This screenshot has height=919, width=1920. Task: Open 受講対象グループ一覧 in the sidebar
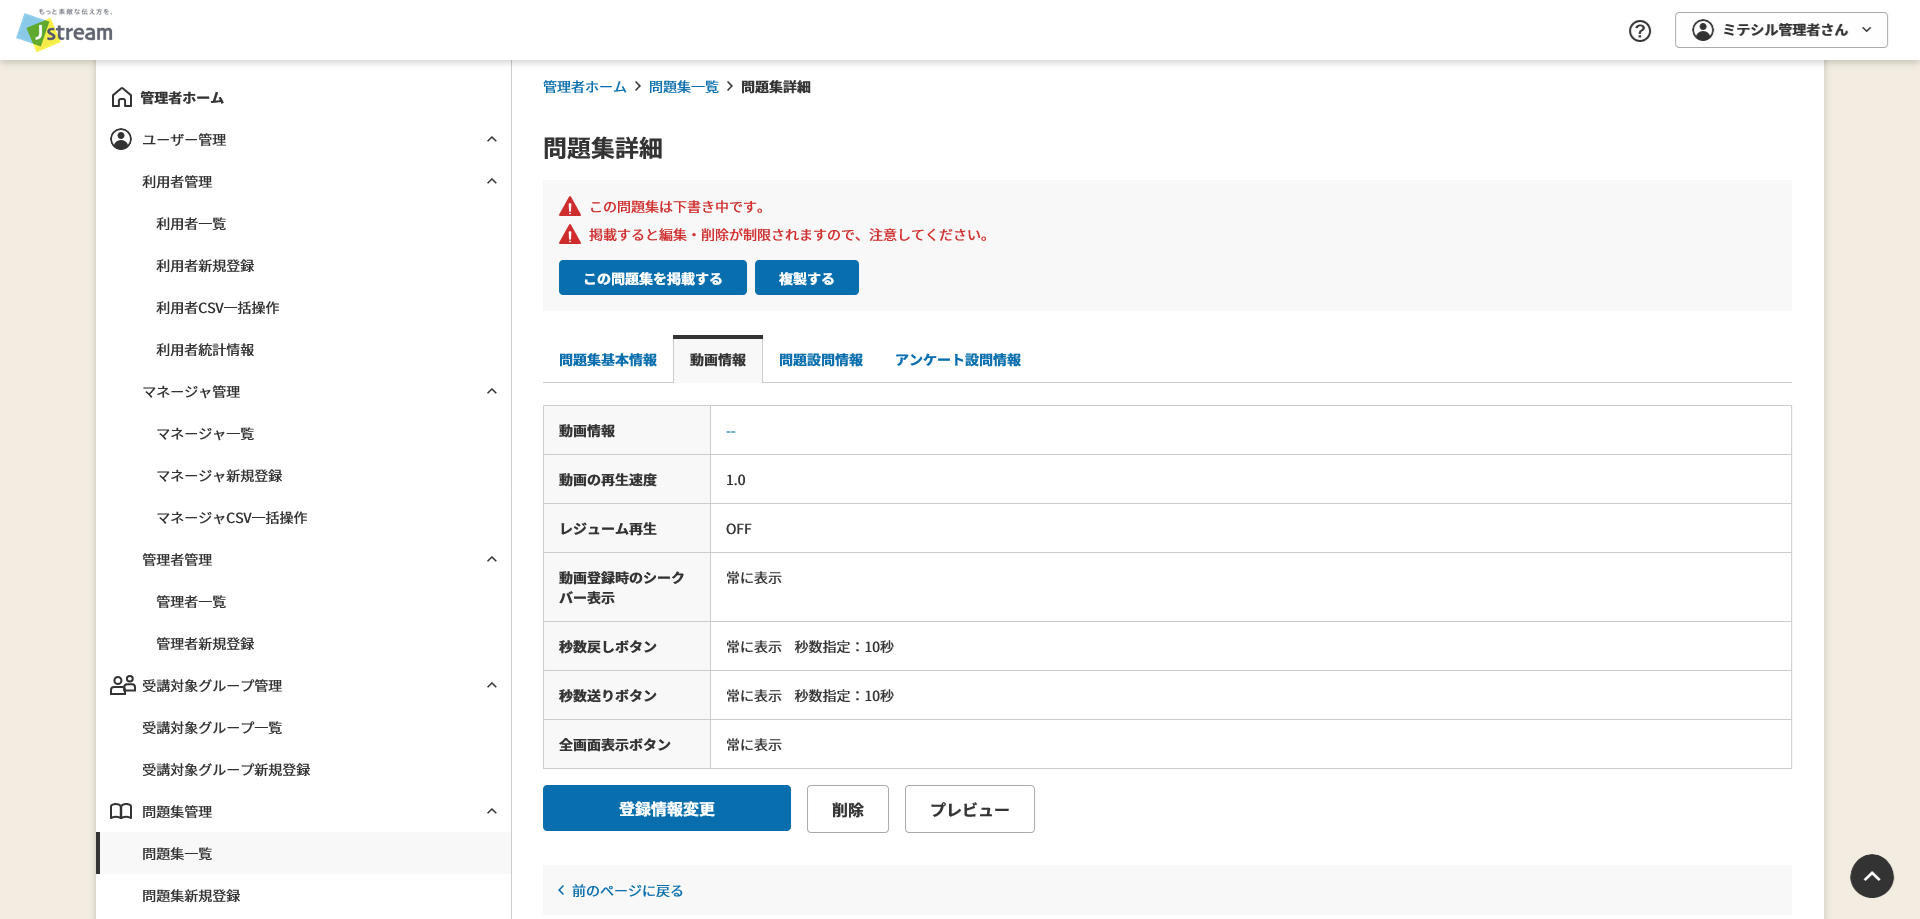click(x=212, y=728)
